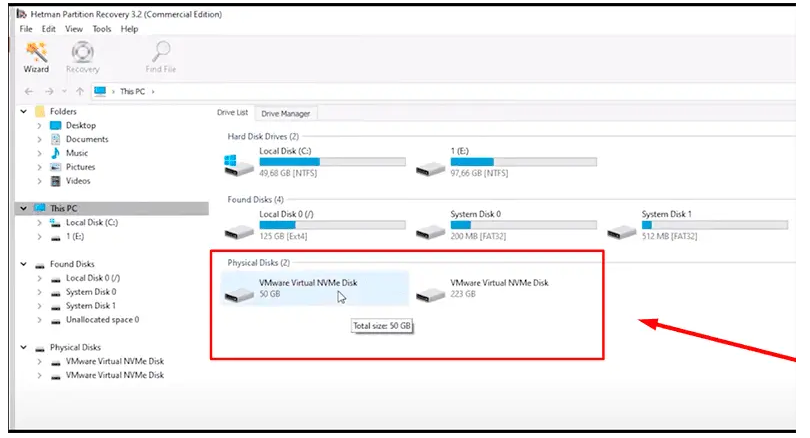Click Local Disk (C:) drive icon in list
Viewport: 810px width, 438px height.
tap(238, 165)
